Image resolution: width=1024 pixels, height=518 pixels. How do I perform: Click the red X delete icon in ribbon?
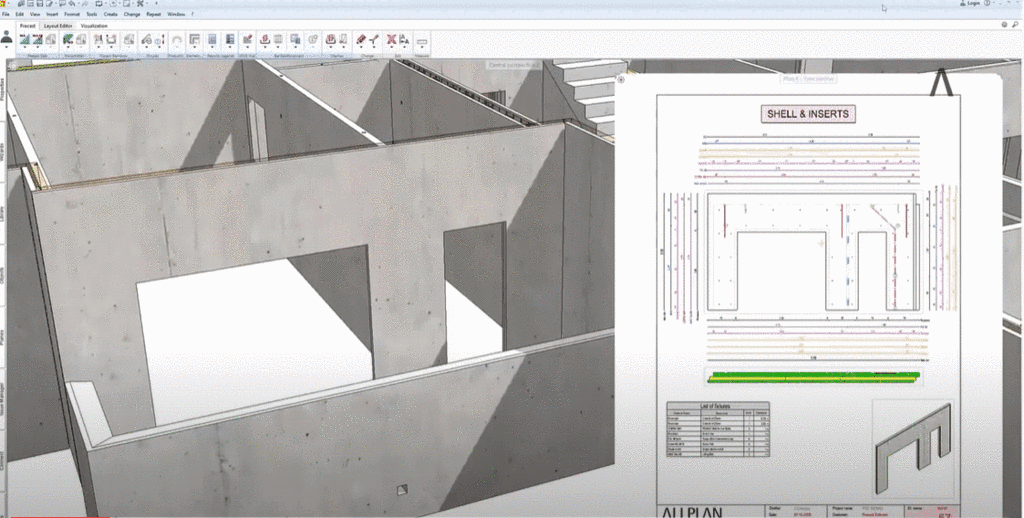(x=391, y=39)
